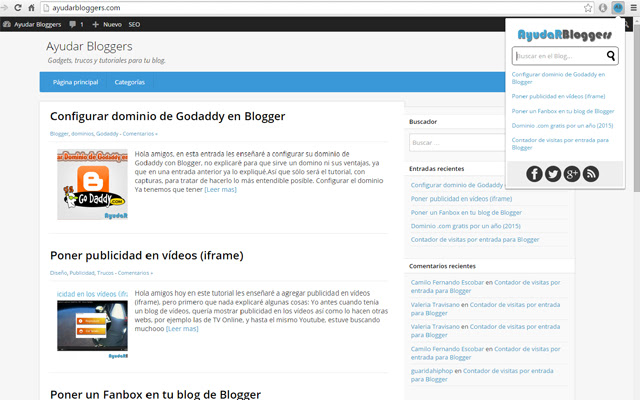Open the Nuevo admin bar menu
This screenshot has height=400, width=640.
(107, 24)
